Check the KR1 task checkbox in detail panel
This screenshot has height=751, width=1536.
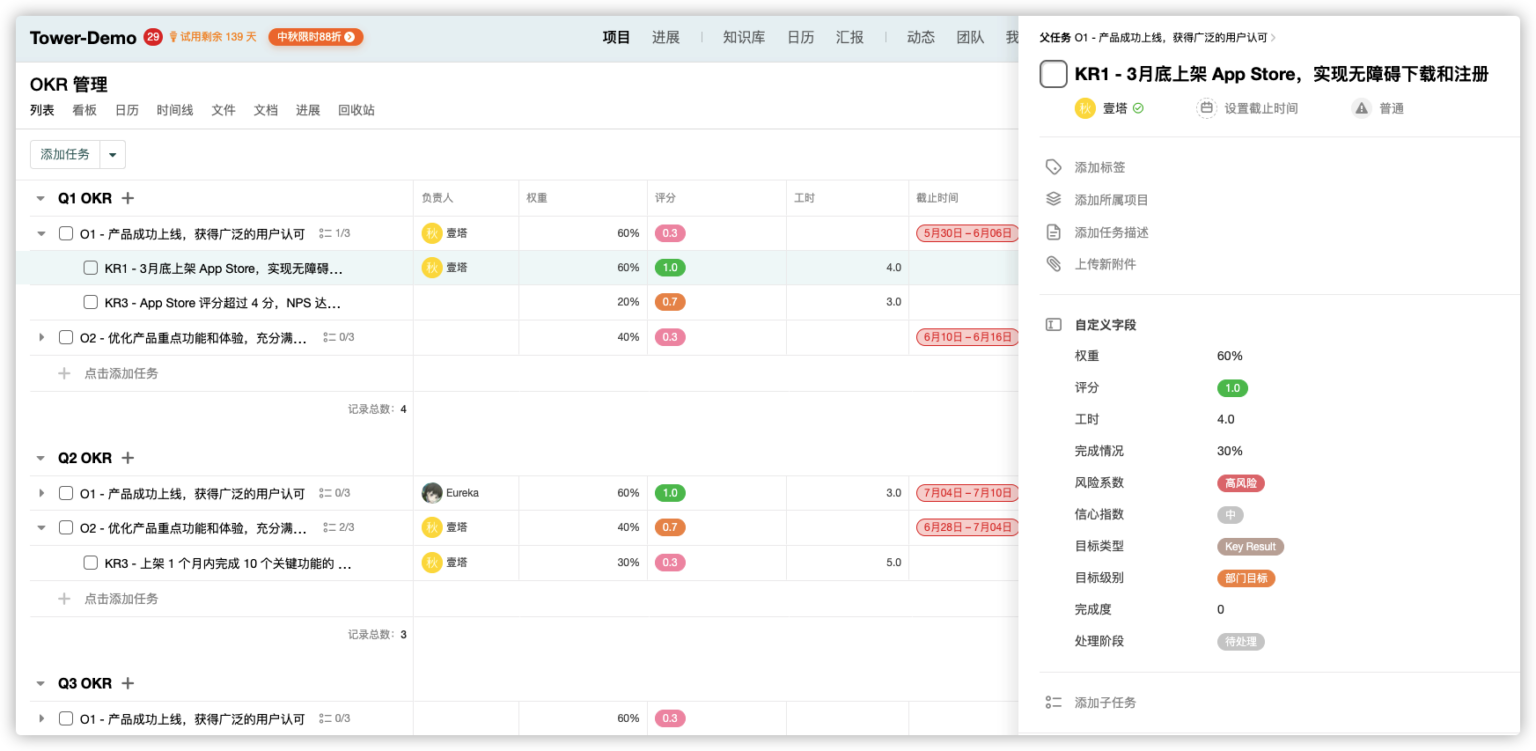[x=1053, y=74]
